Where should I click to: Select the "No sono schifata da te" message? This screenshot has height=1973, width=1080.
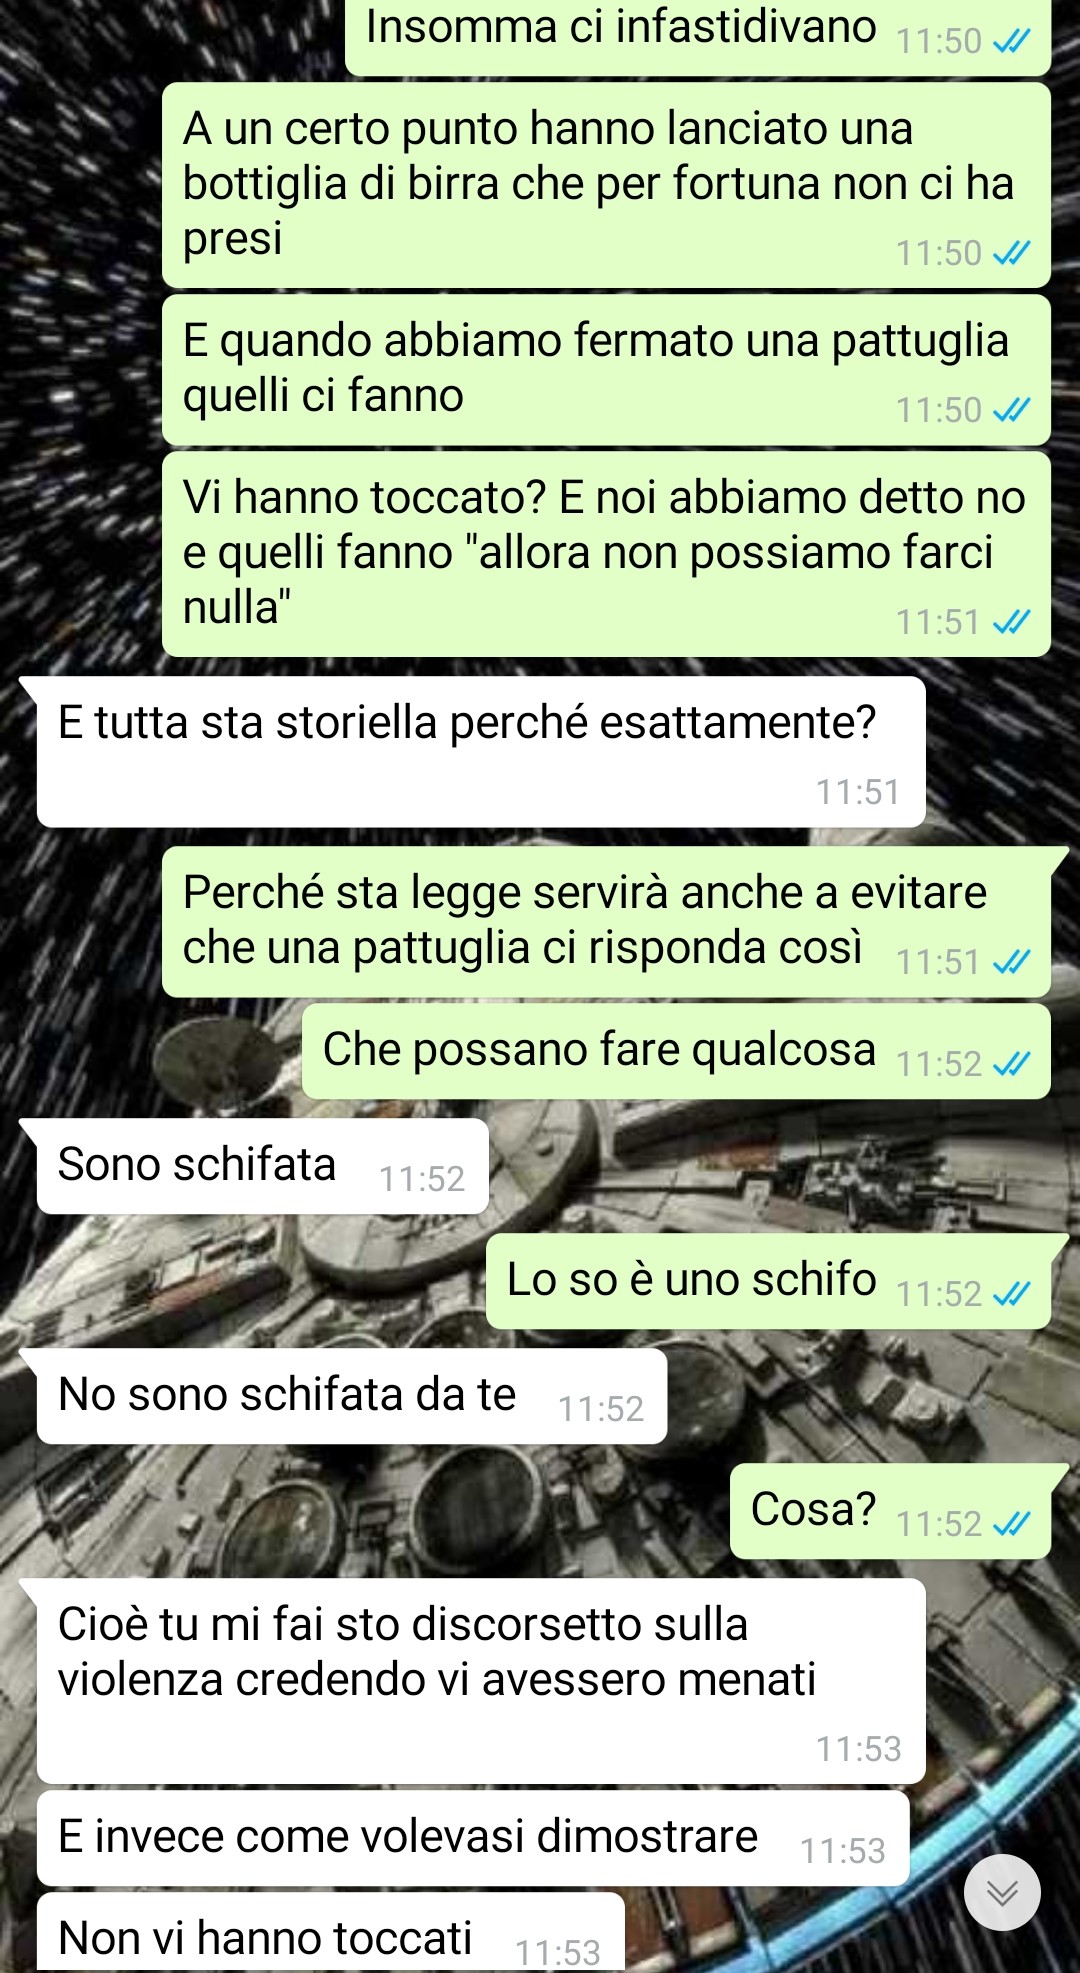pyautogui.click(x=352, y=1396)
